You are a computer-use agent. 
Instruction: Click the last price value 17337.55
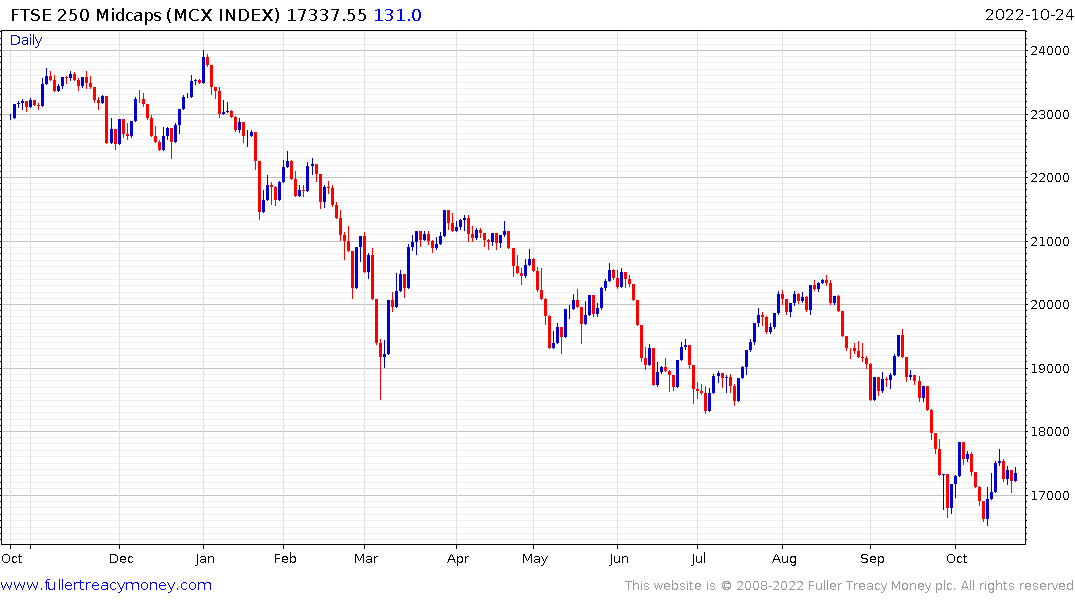click(x=327, y=15)
